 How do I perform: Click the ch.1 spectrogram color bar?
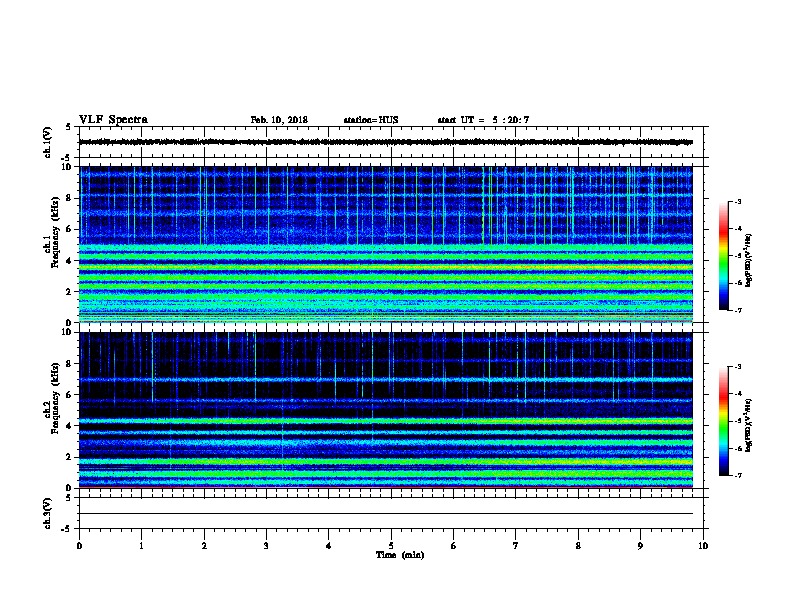click(724, 256)
